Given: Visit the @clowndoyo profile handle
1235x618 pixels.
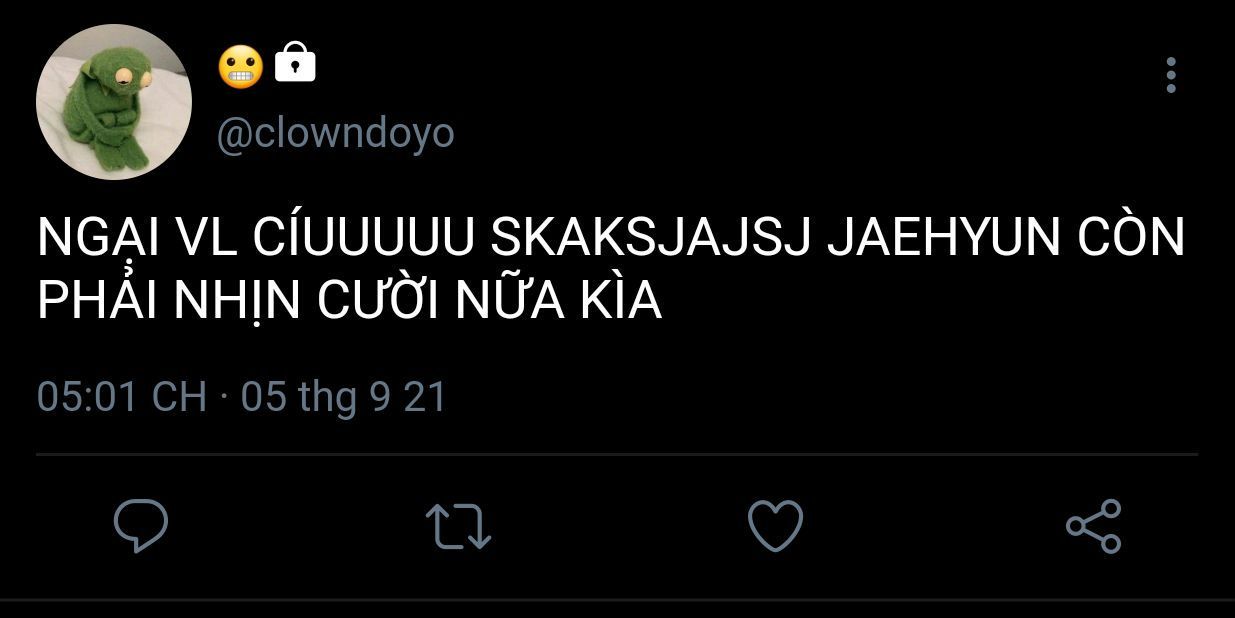Looking at the screenshot, I should [x=336, y=133].
